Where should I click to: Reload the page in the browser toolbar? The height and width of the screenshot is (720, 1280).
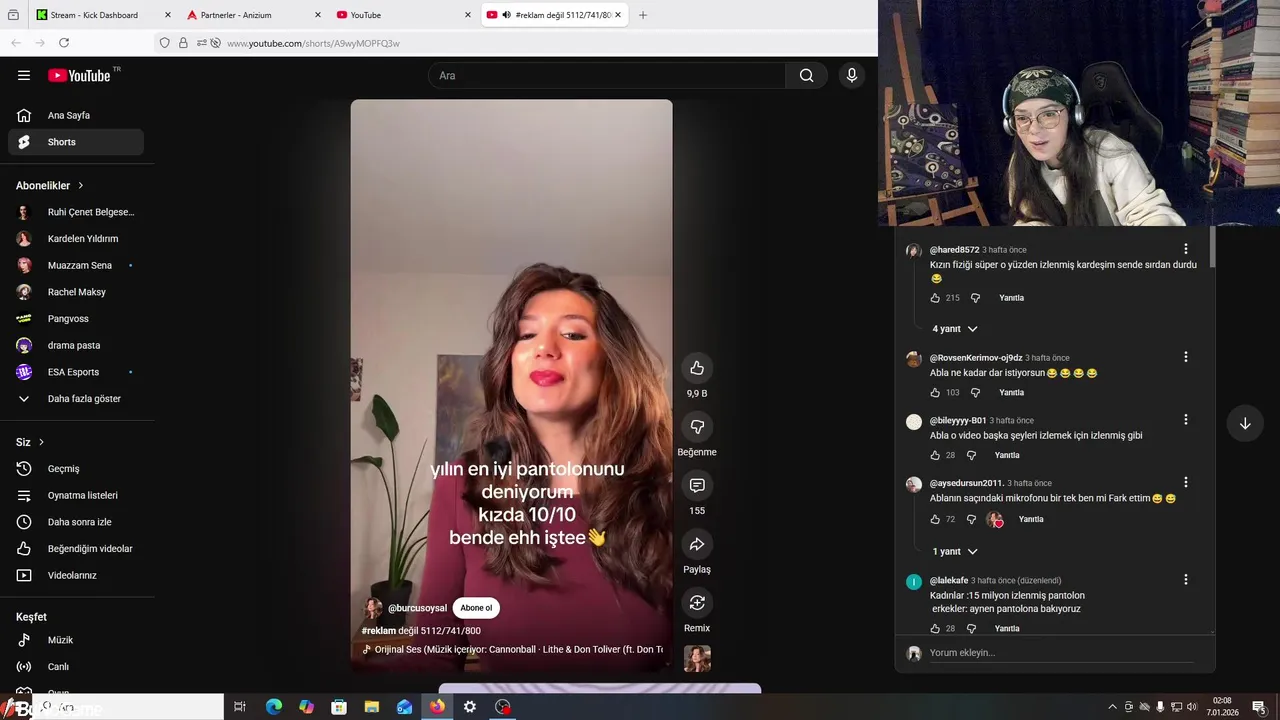coord(64,43)
